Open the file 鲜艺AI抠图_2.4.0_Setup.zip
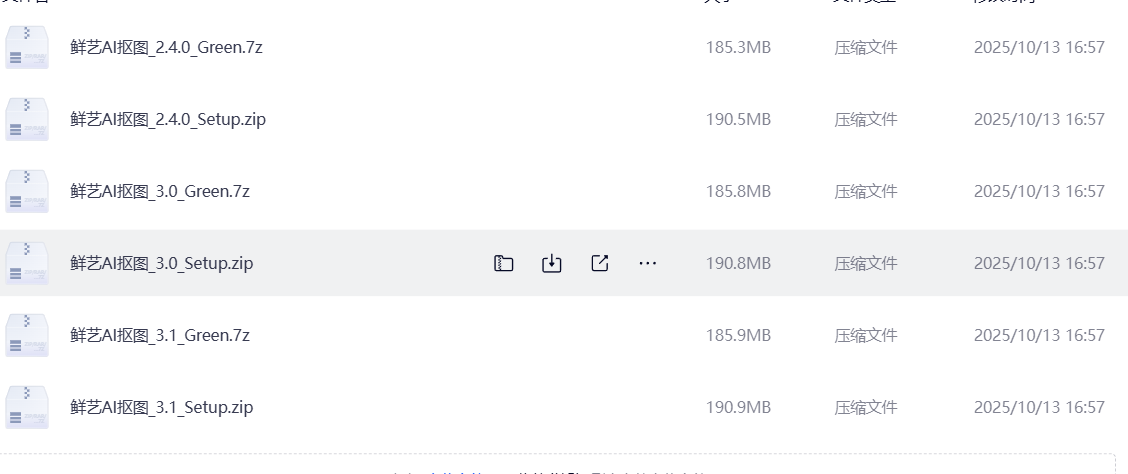1128x474 pixels. click(x=168, y=119)
